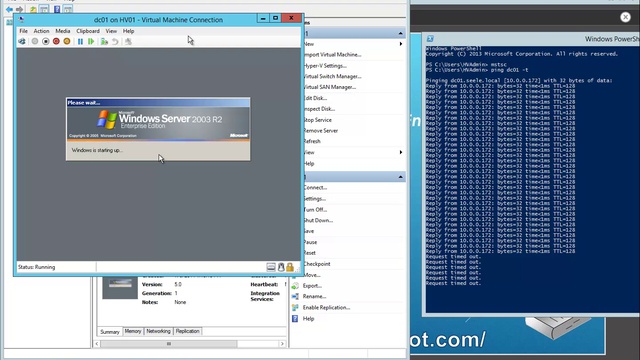Click the padlock status icon in VM window
The image size is (640, 360).
coord(290,267)
